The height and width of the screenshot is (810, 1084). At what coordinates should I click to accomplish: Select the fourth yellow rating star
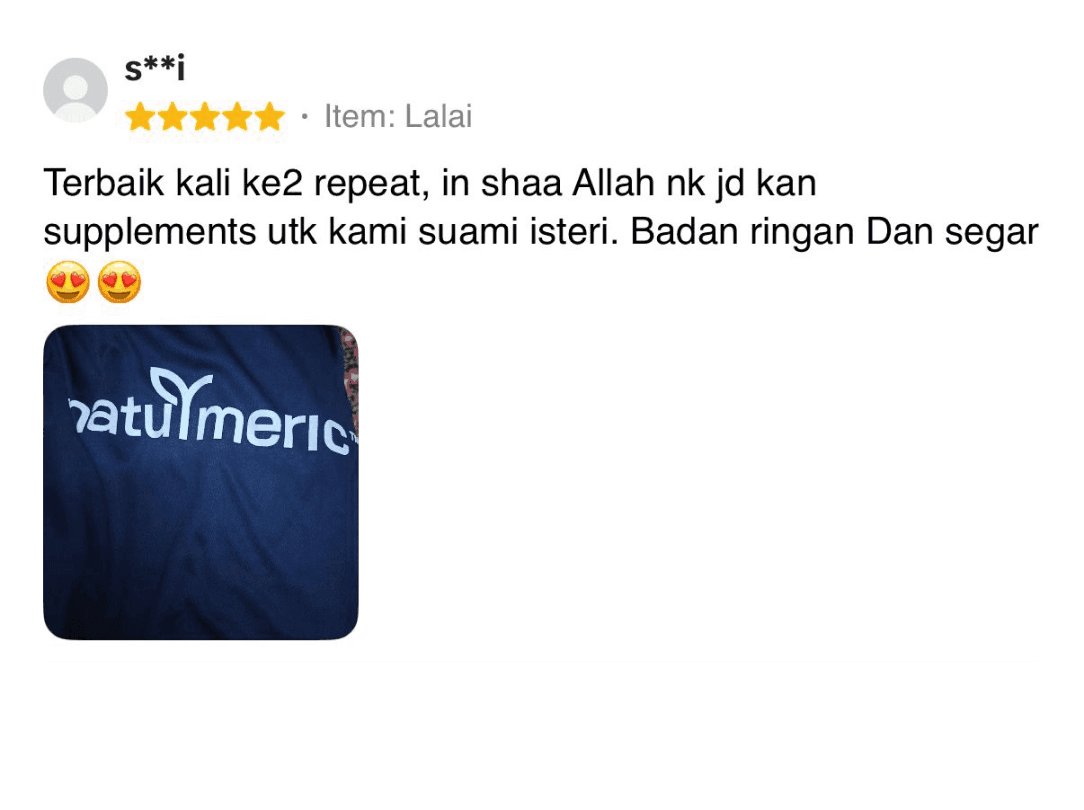click(x=237, y=117)
